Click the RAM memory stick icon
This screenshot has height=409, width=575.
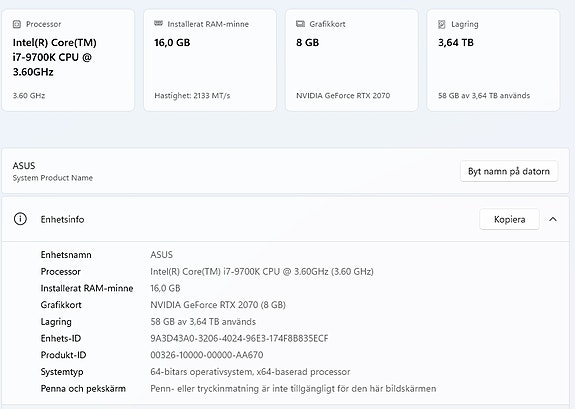(x=158, y=23)
